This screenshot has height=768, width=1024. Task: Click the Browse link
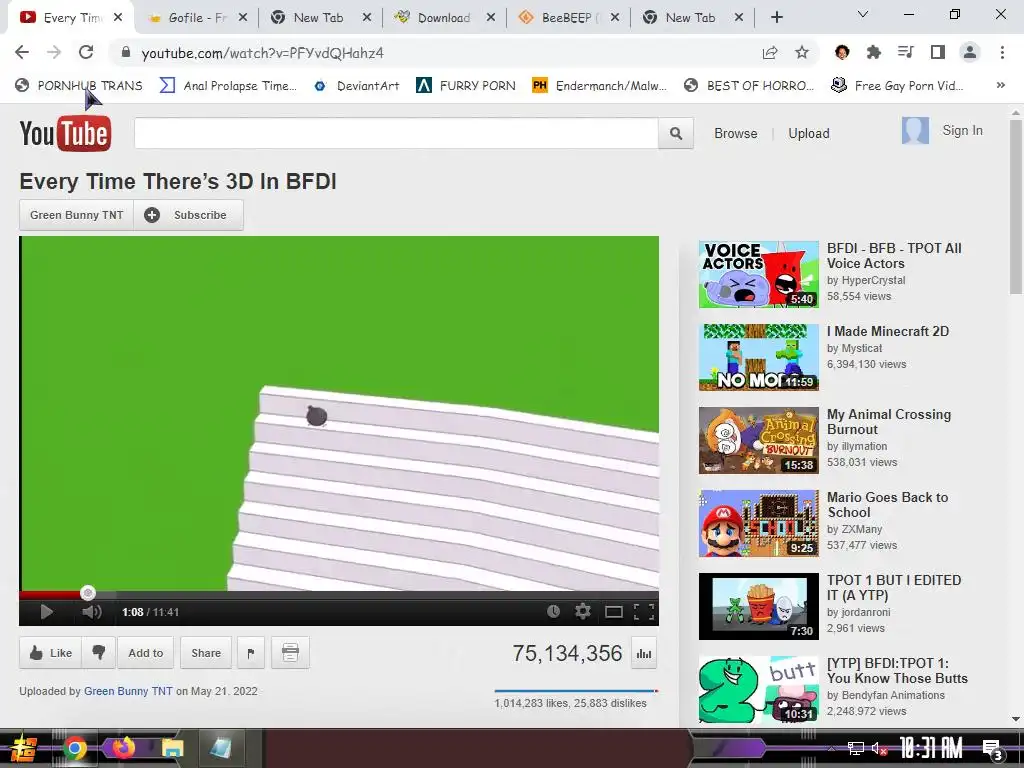click(735, 133)
